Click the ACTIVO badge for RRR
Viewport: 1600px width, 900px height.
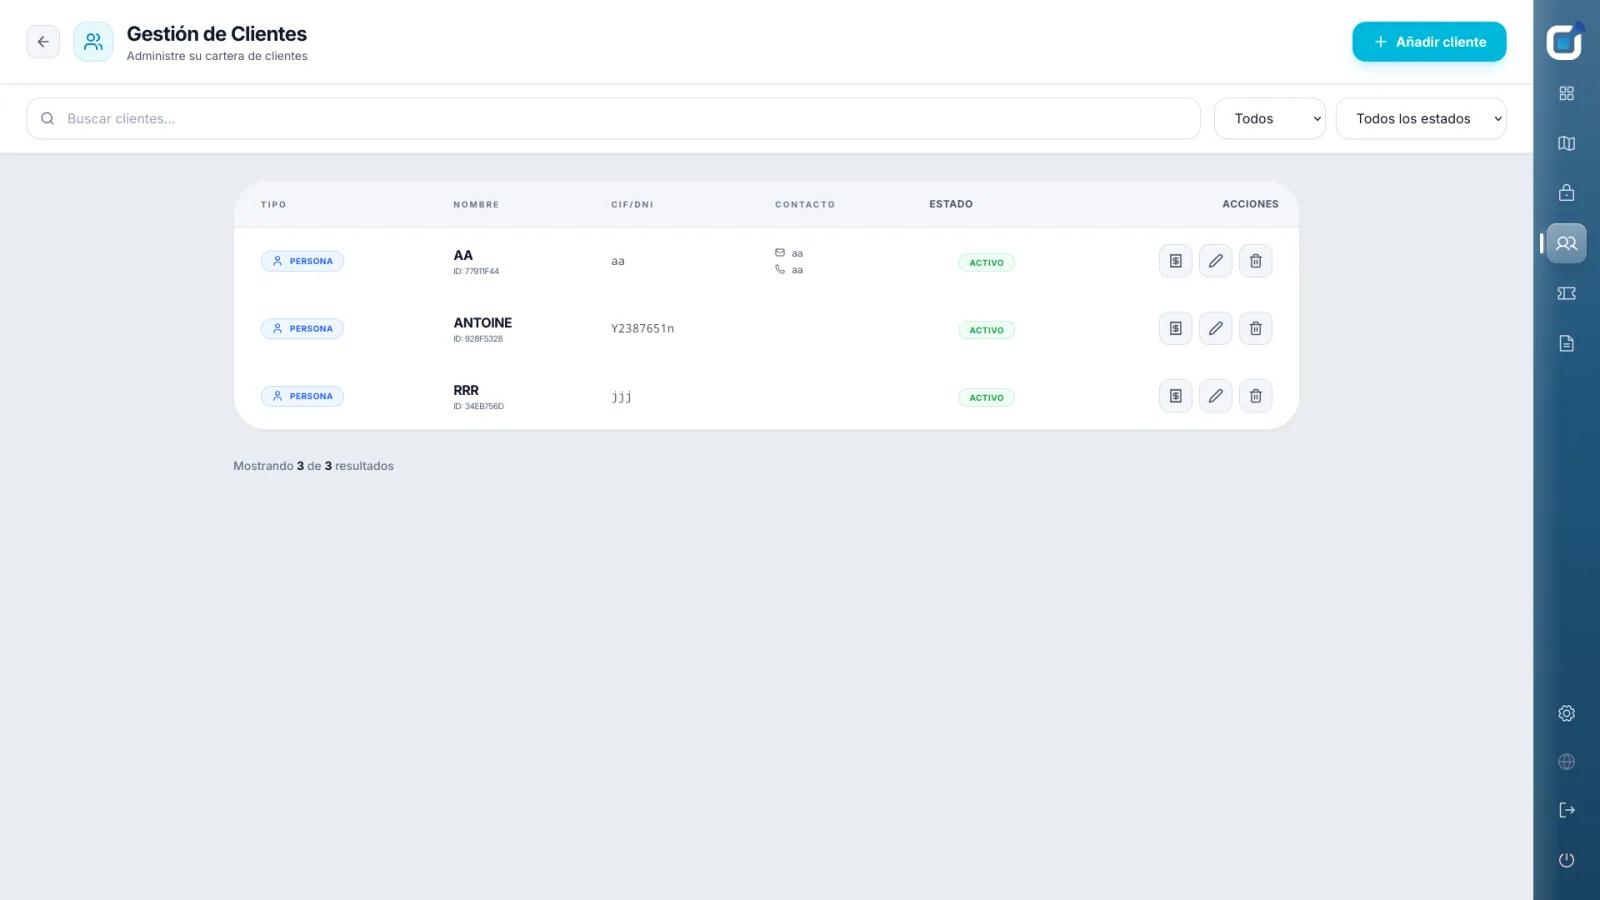click(986, 397)
